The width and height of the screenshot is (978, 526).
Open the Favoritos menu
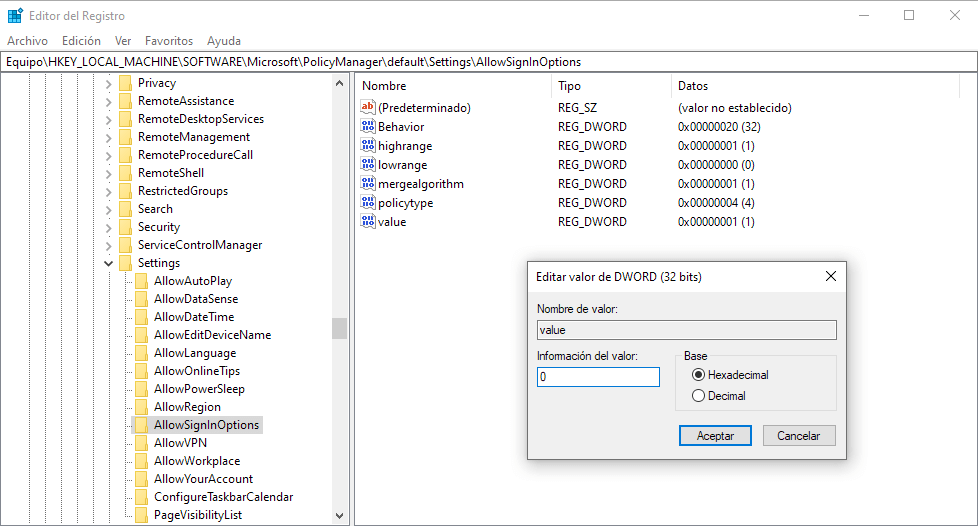click(169, 41)
